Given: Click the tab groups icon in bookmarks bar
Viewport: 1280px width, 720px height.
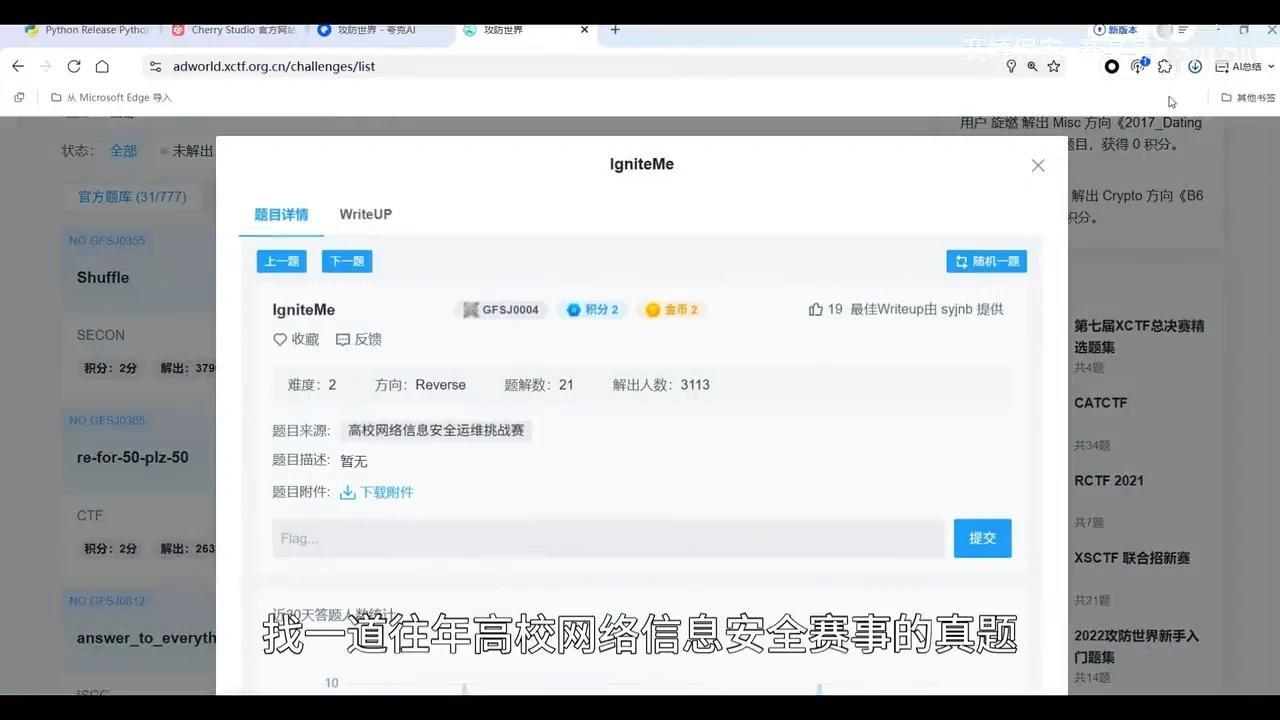Looking at the screenshot, I should click(x=19, y=98).
